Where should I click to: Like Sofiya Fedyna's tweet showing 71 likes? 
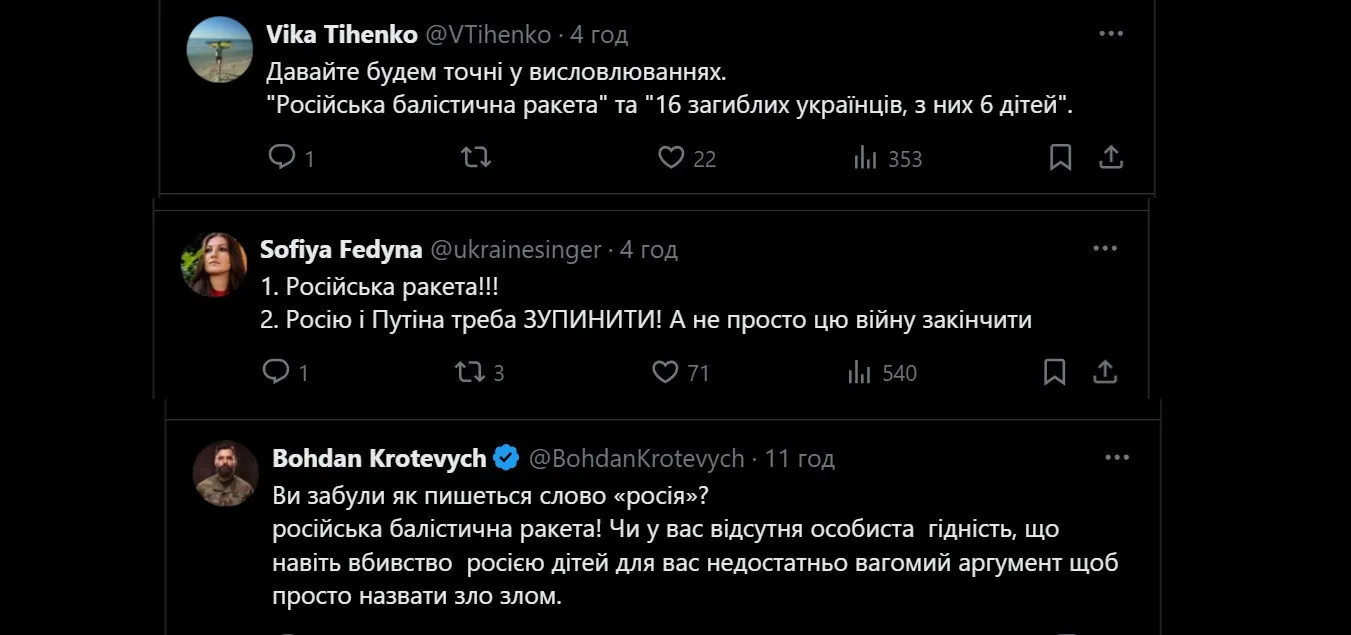pos(663,371)
